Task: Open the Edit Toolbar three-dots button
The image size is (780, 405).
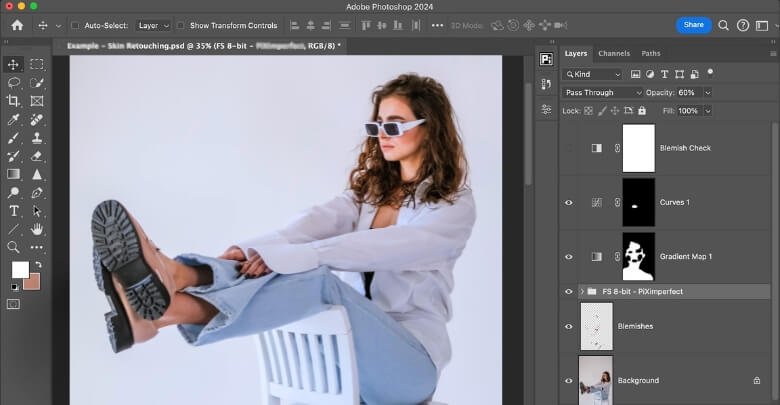Action: point(36,247)
